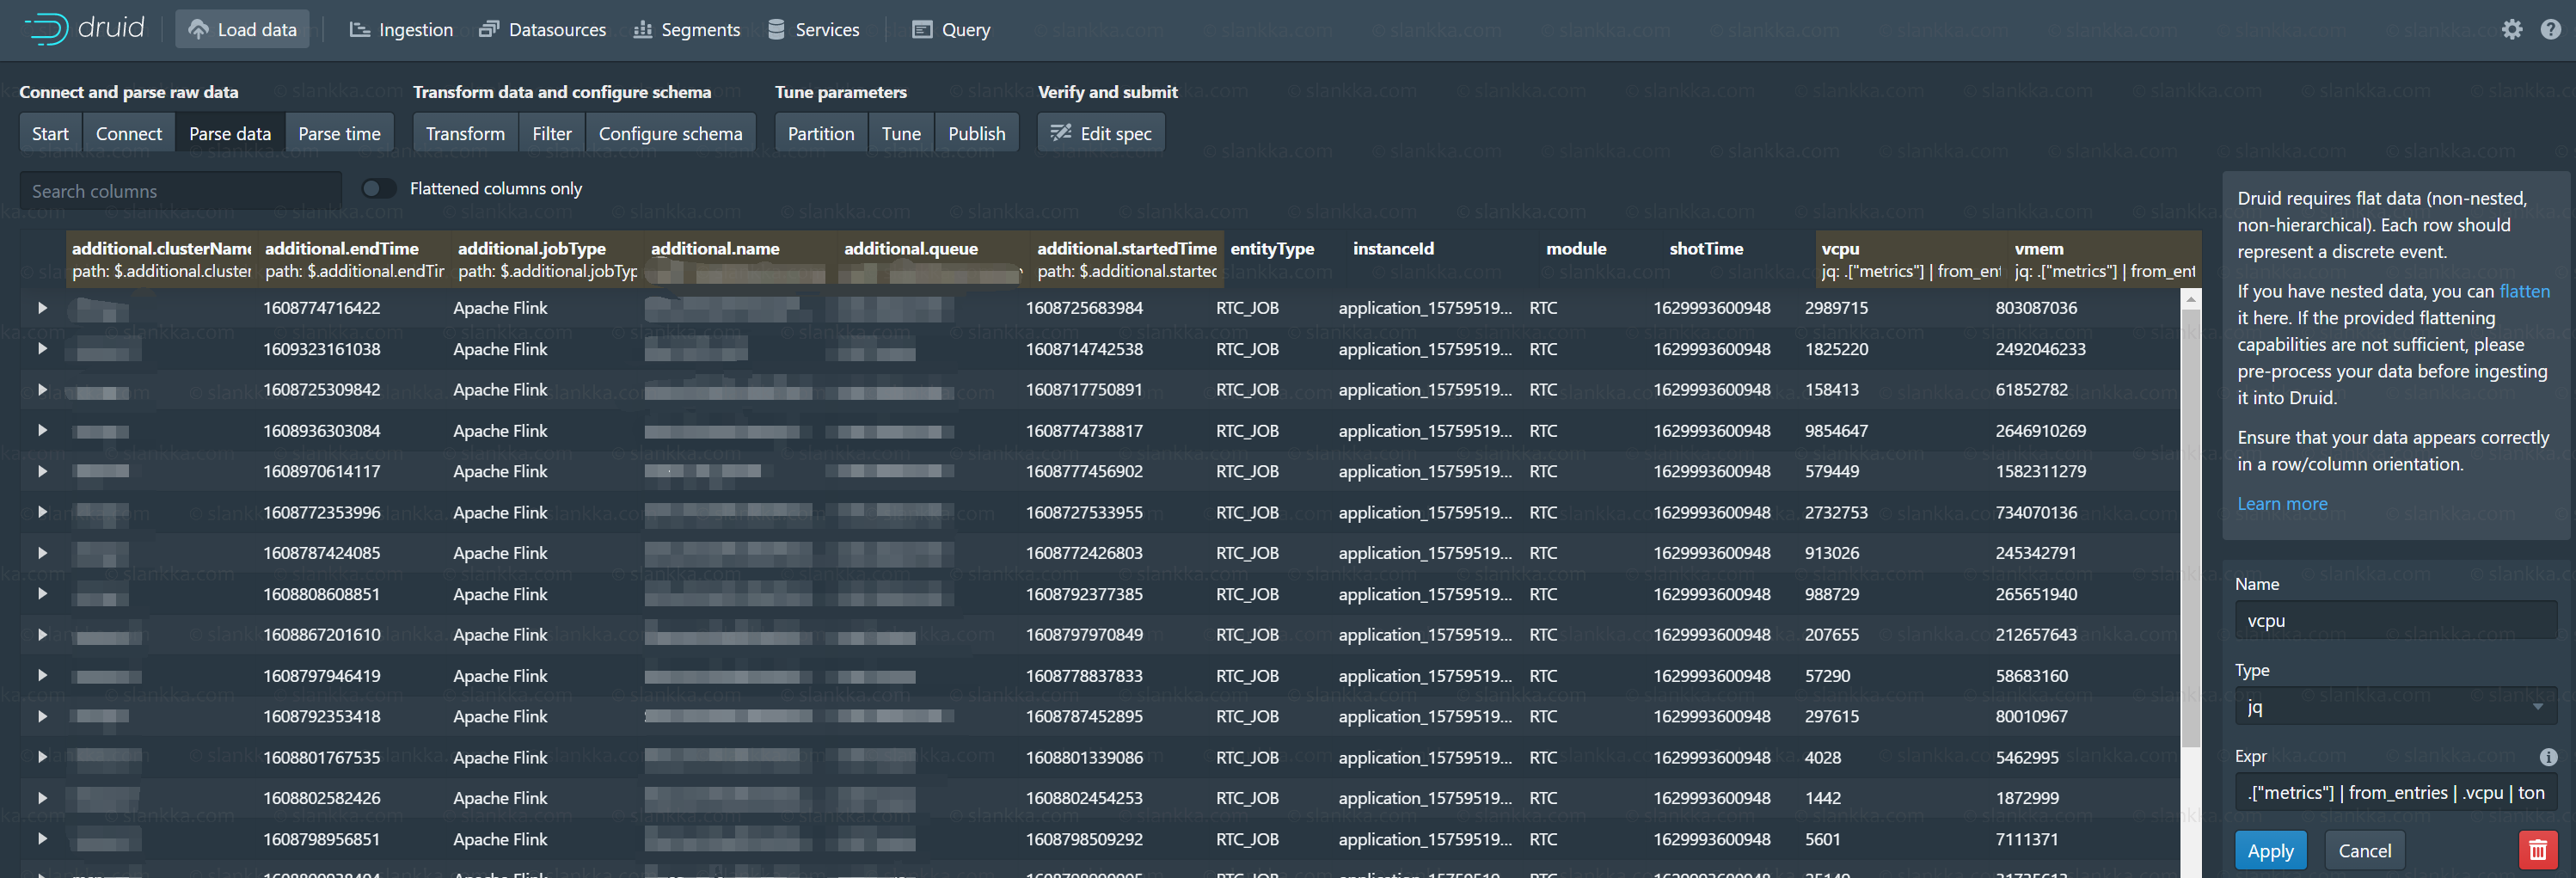Expand row with endTime 1608936303084
Viewport: 2576px width, 878px height.
[x=42, y=431]
